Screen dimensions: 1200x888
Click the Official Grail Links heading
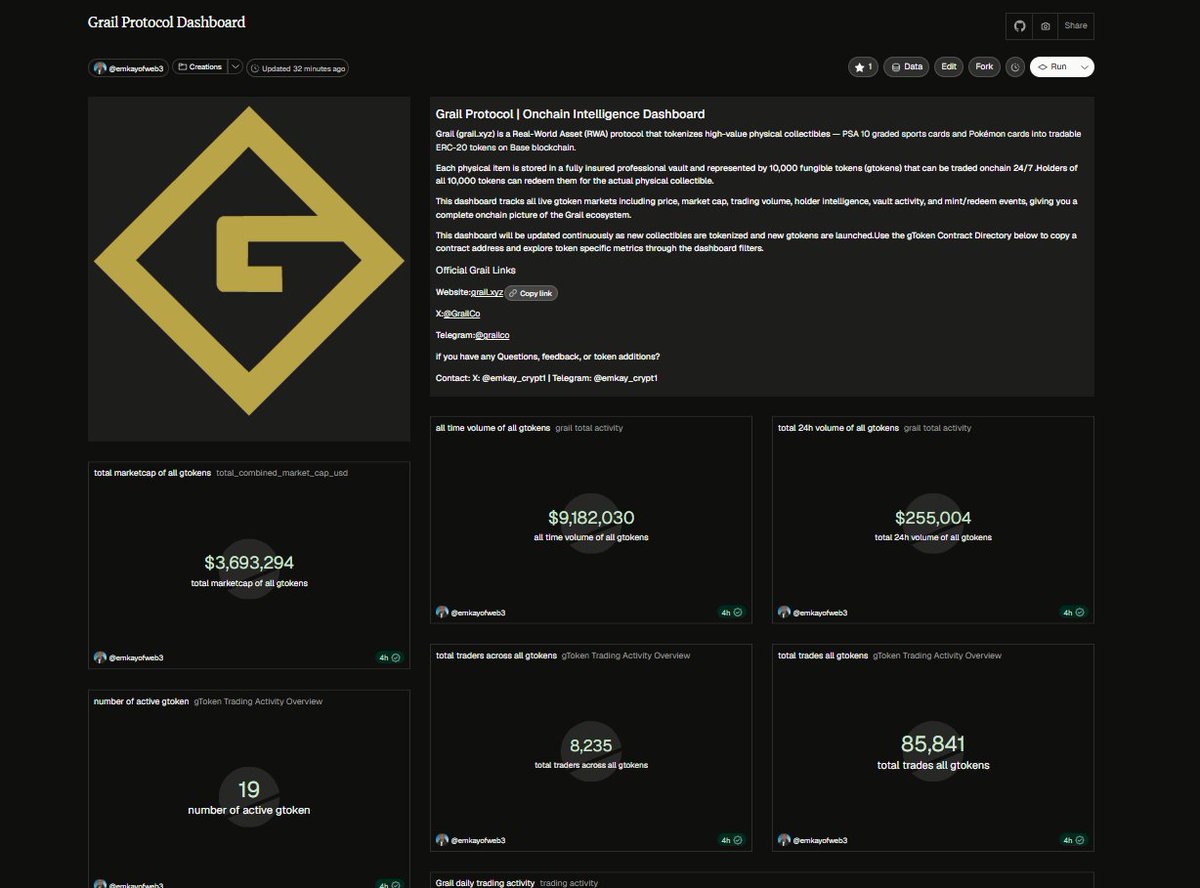(476, 271)
